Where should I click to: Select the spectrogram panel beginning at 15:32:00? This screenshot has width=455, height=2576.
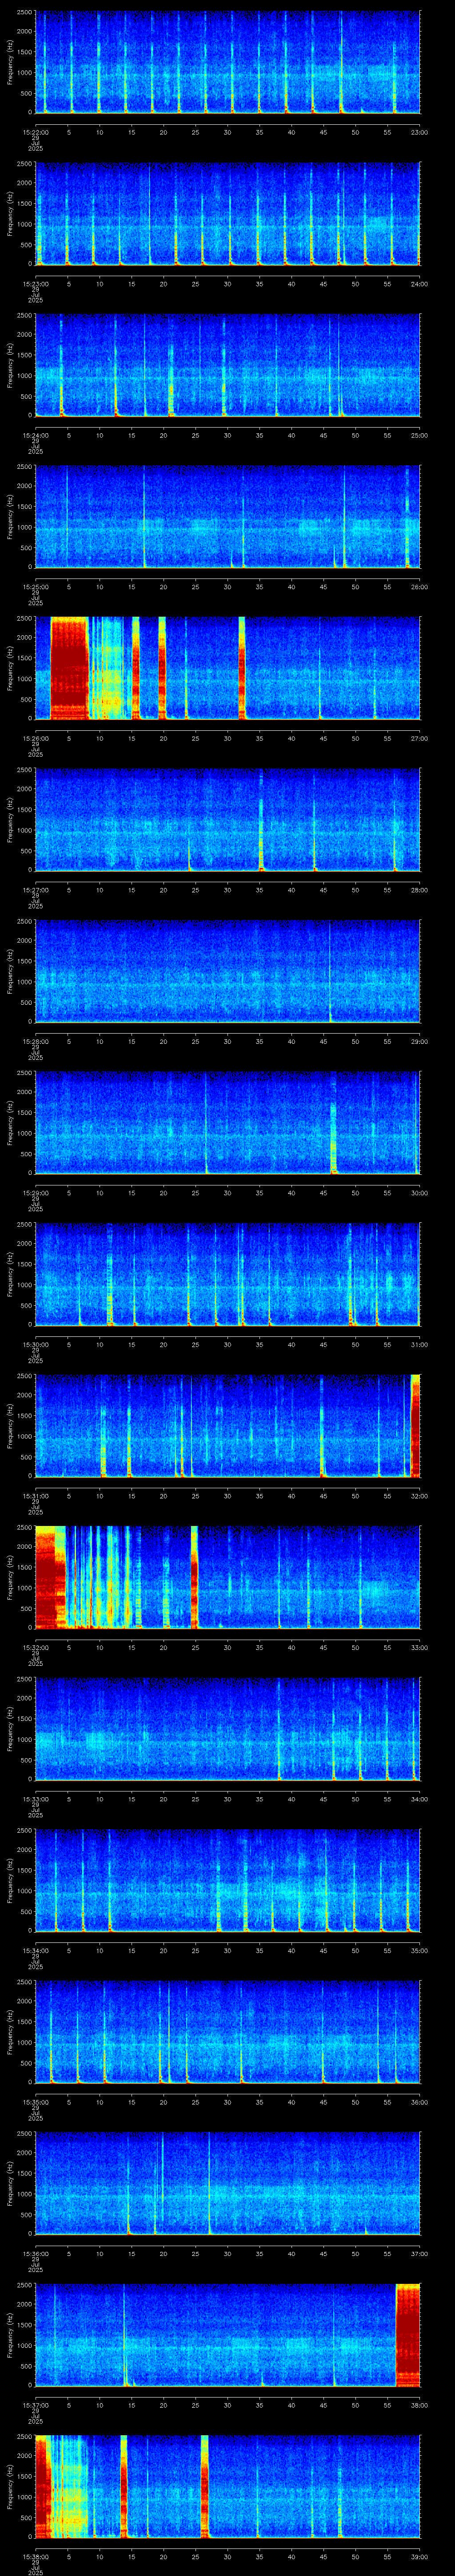(x=227, y=1577)
